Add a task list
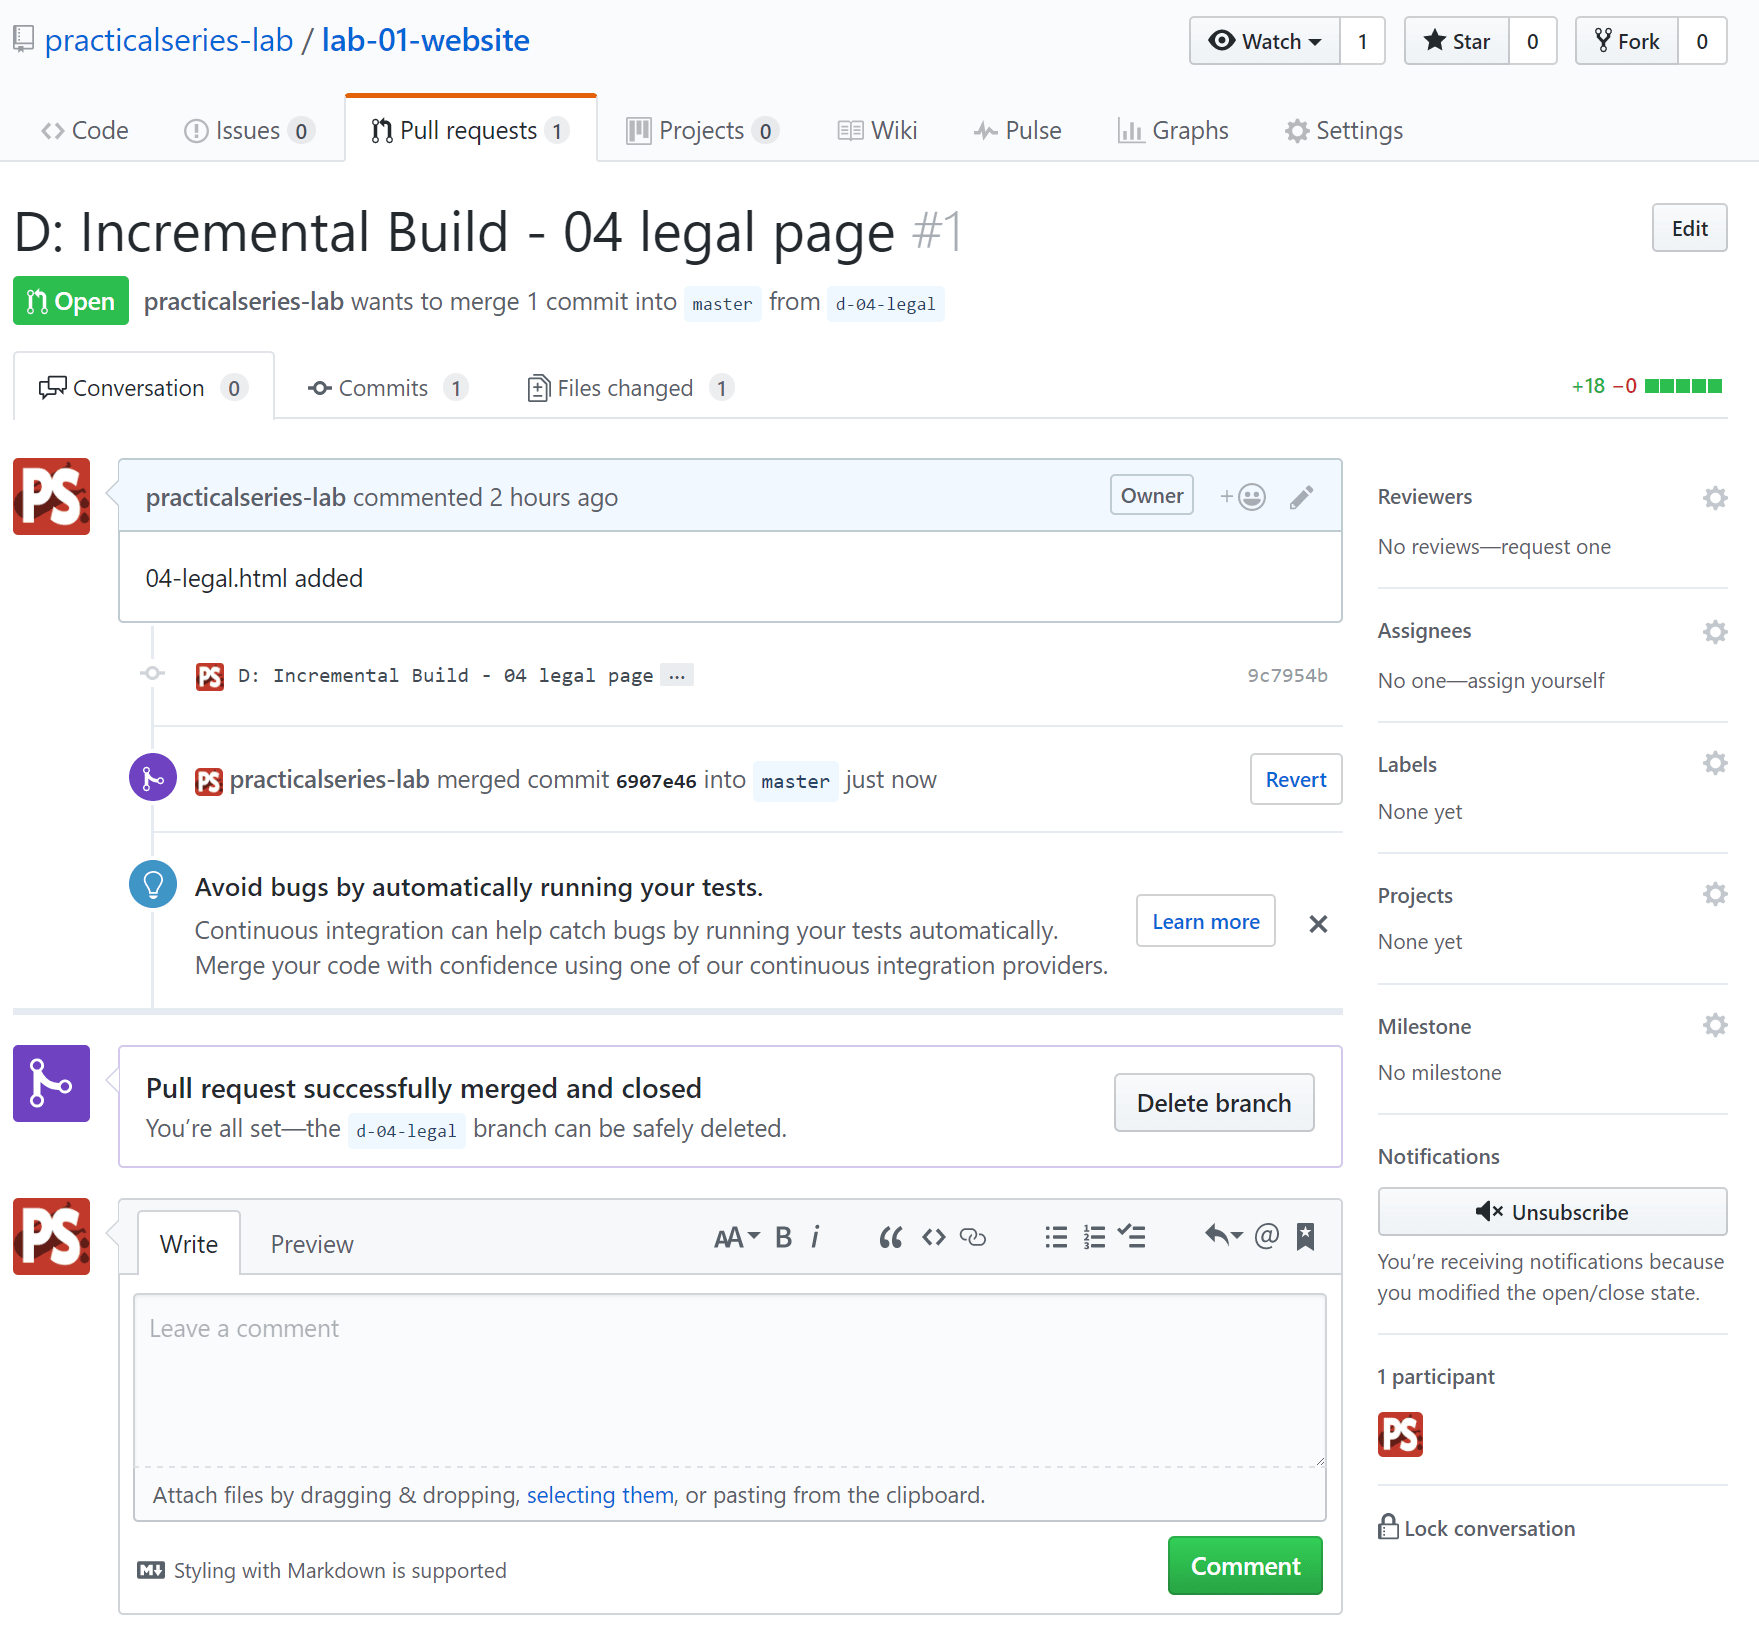 (x=1132, y=1237)
